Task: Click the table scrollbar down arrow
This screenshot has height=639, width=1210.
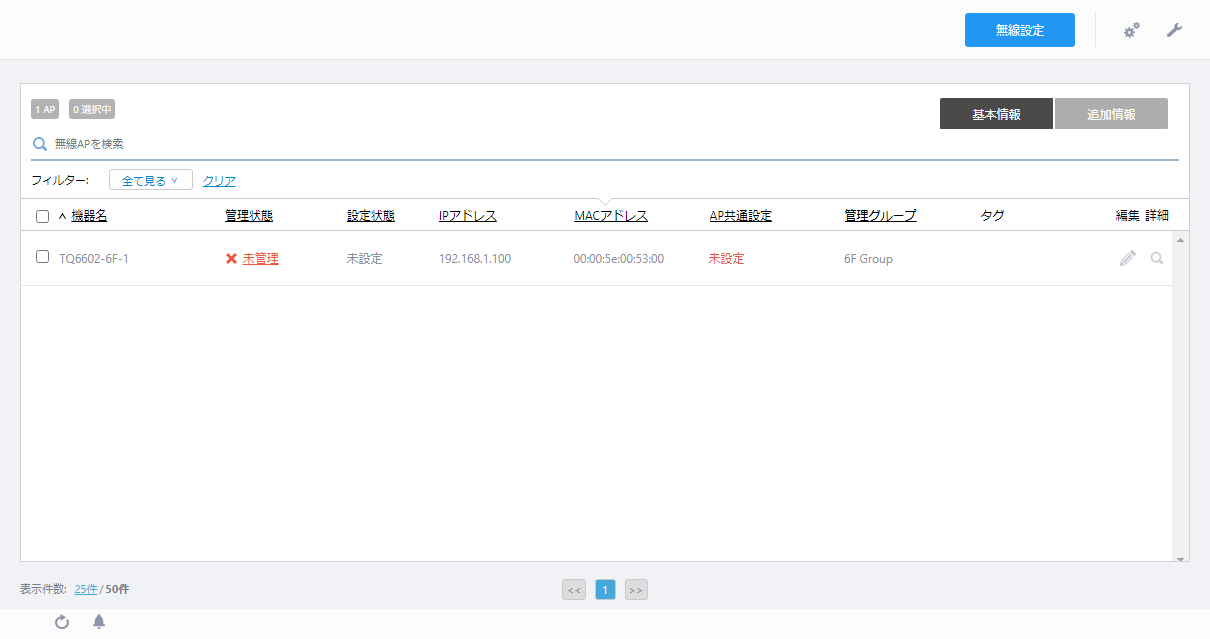Action: [x=1181, y=559]
